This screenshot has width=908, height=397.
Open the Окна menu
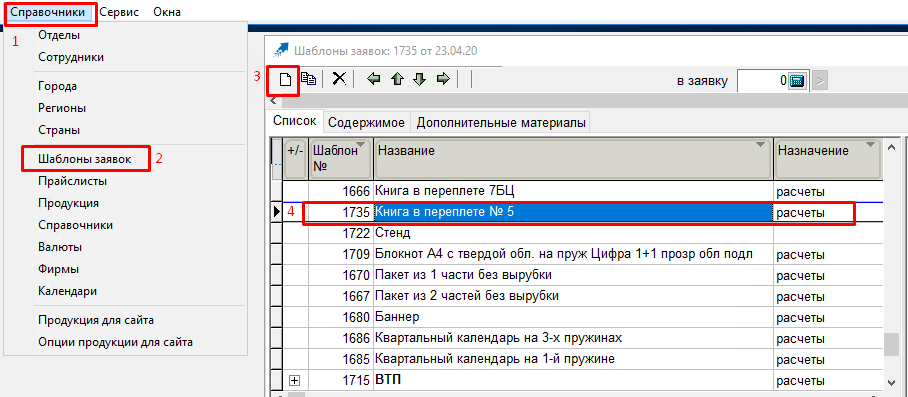click(167, 12)
